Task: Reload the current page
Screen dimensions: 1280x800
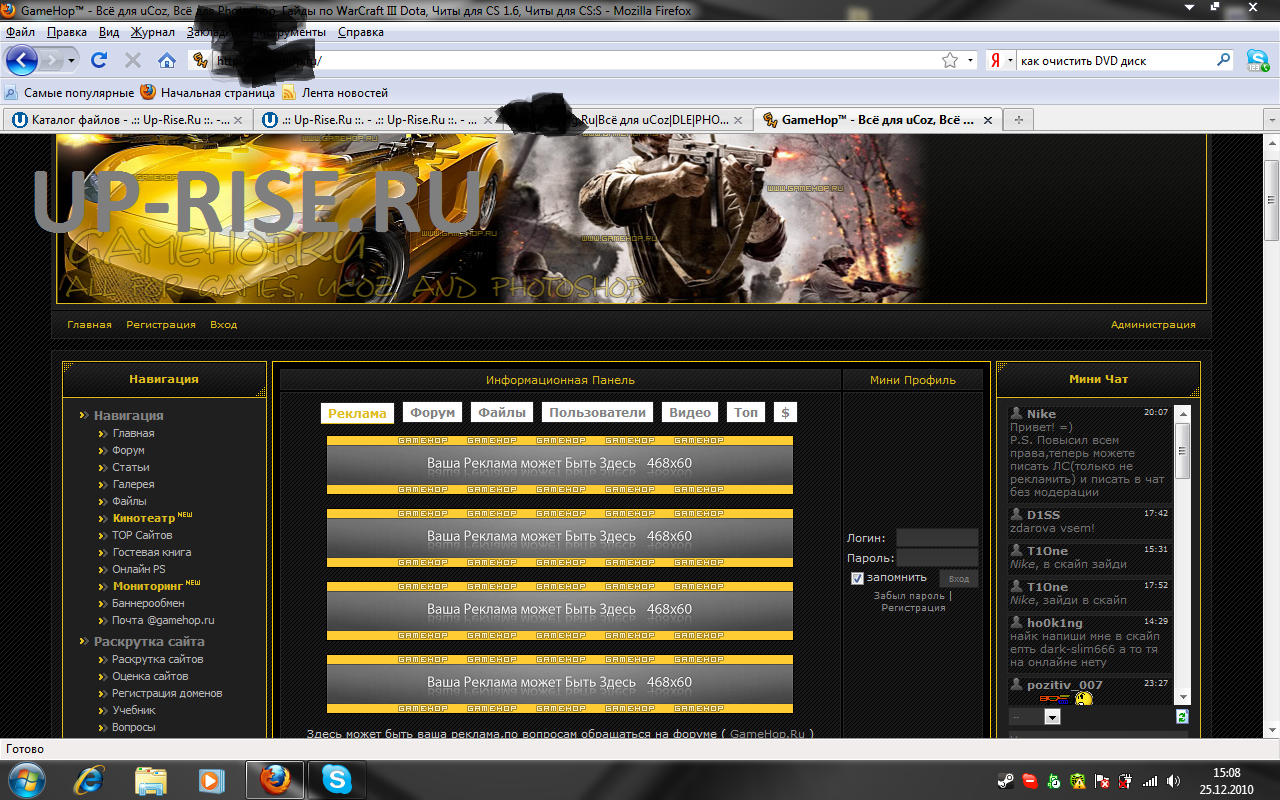Action: [98, 60]
